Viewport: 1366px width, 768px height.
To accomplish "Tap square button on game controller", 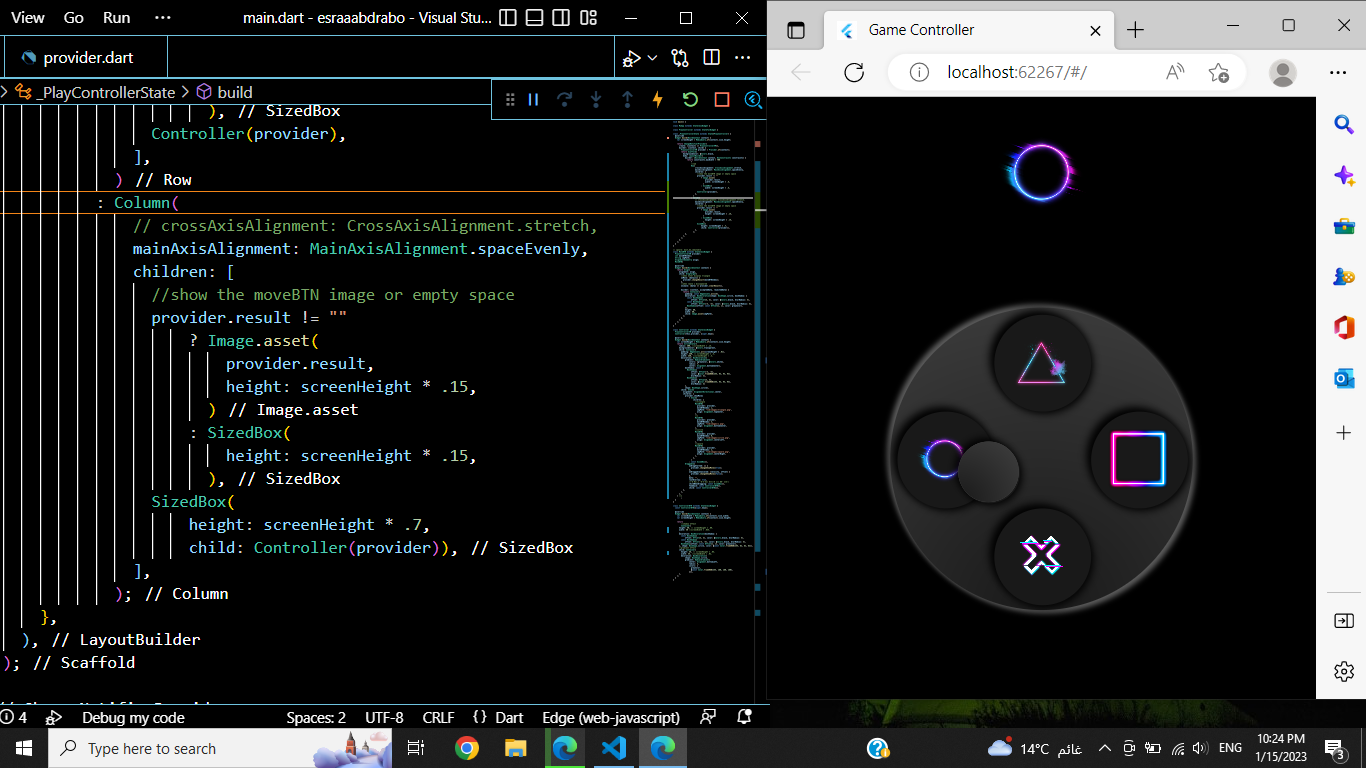I will tap(1139, 459).
